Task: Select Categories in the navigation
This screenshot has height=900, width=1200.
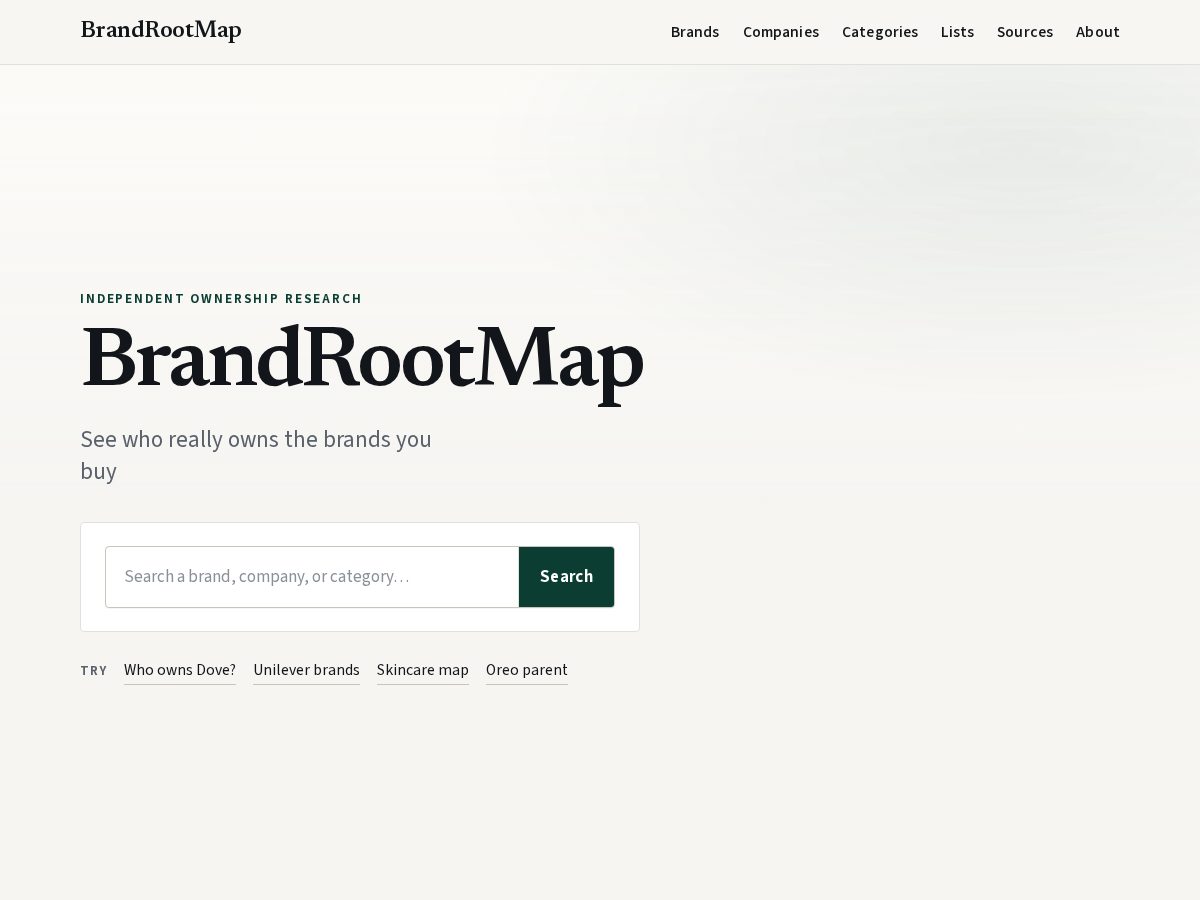Action: [x=880, y=32]
